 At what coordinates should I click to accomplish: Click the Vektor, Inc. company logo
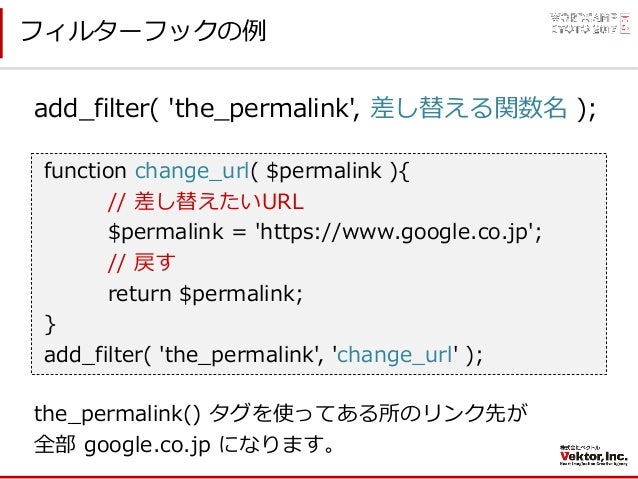[x=593, y=456]
